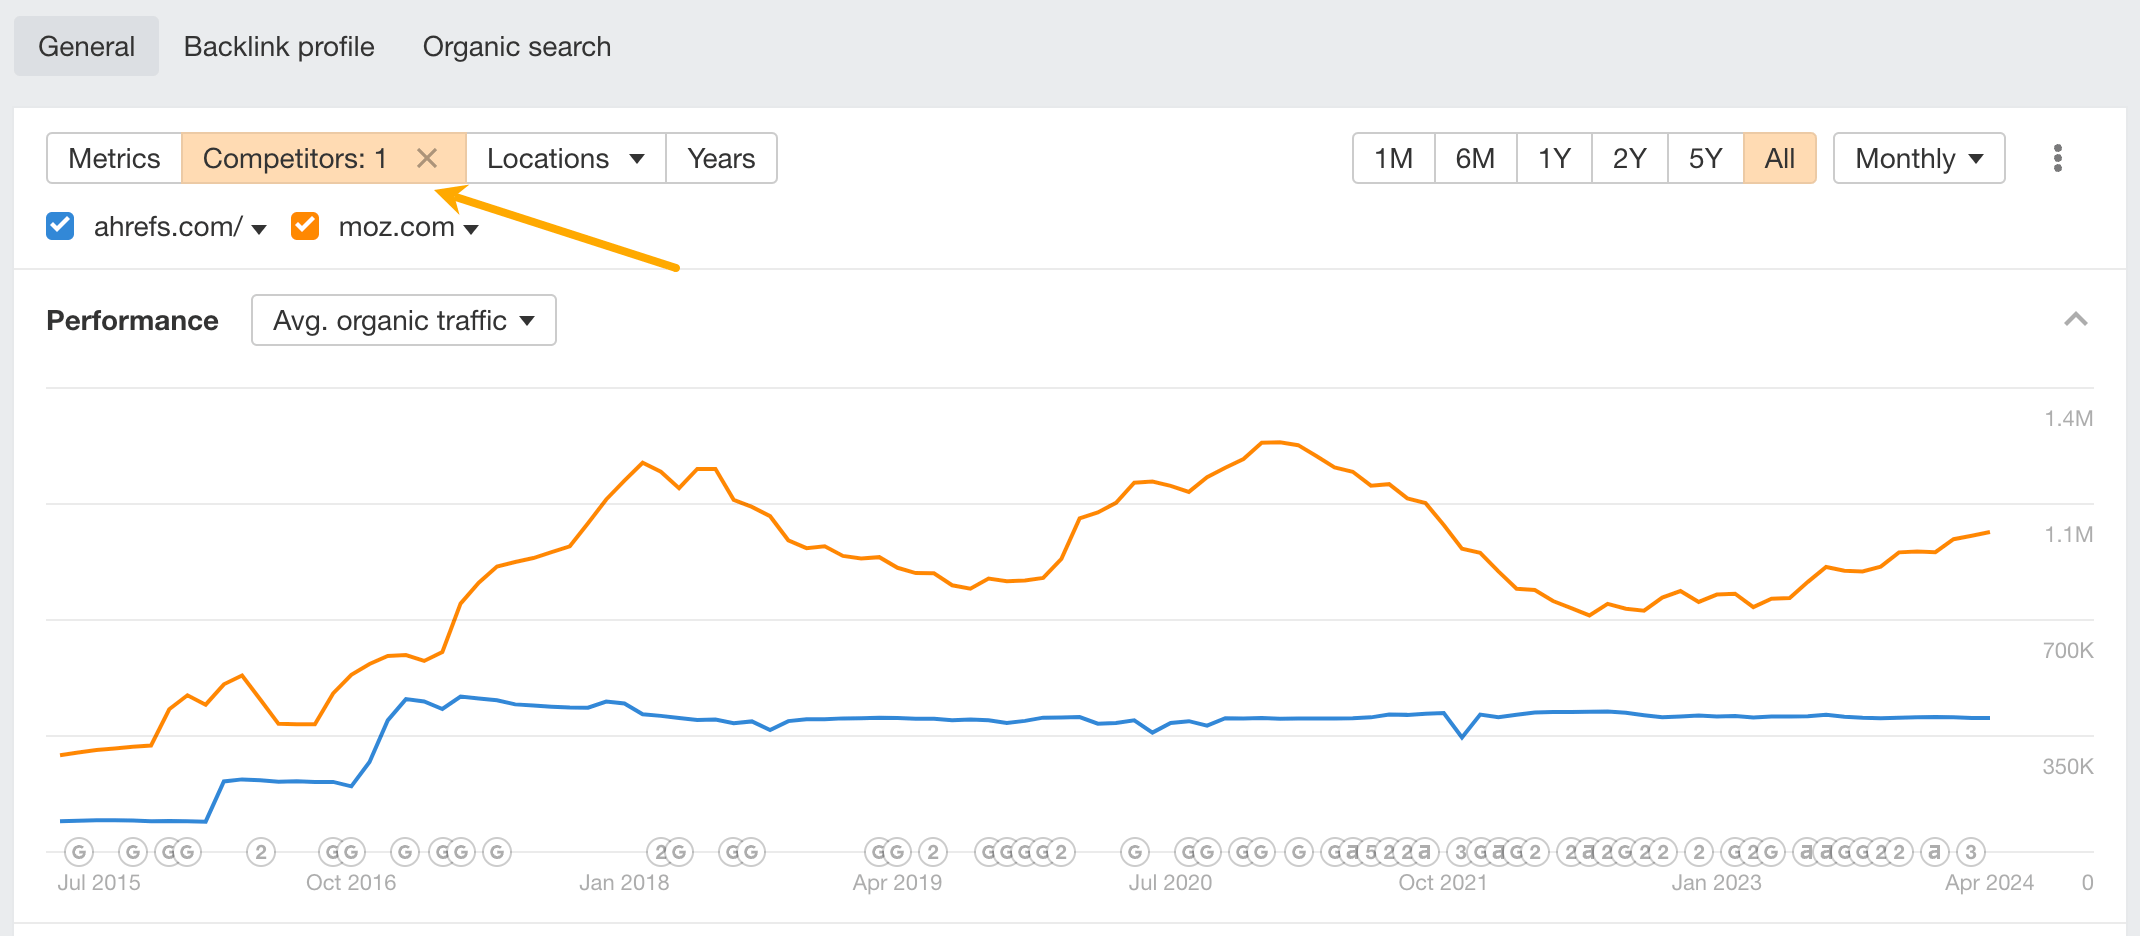
Task: Click the "3" update marker near Apr 2024
Action: [x=1970, y=851]
